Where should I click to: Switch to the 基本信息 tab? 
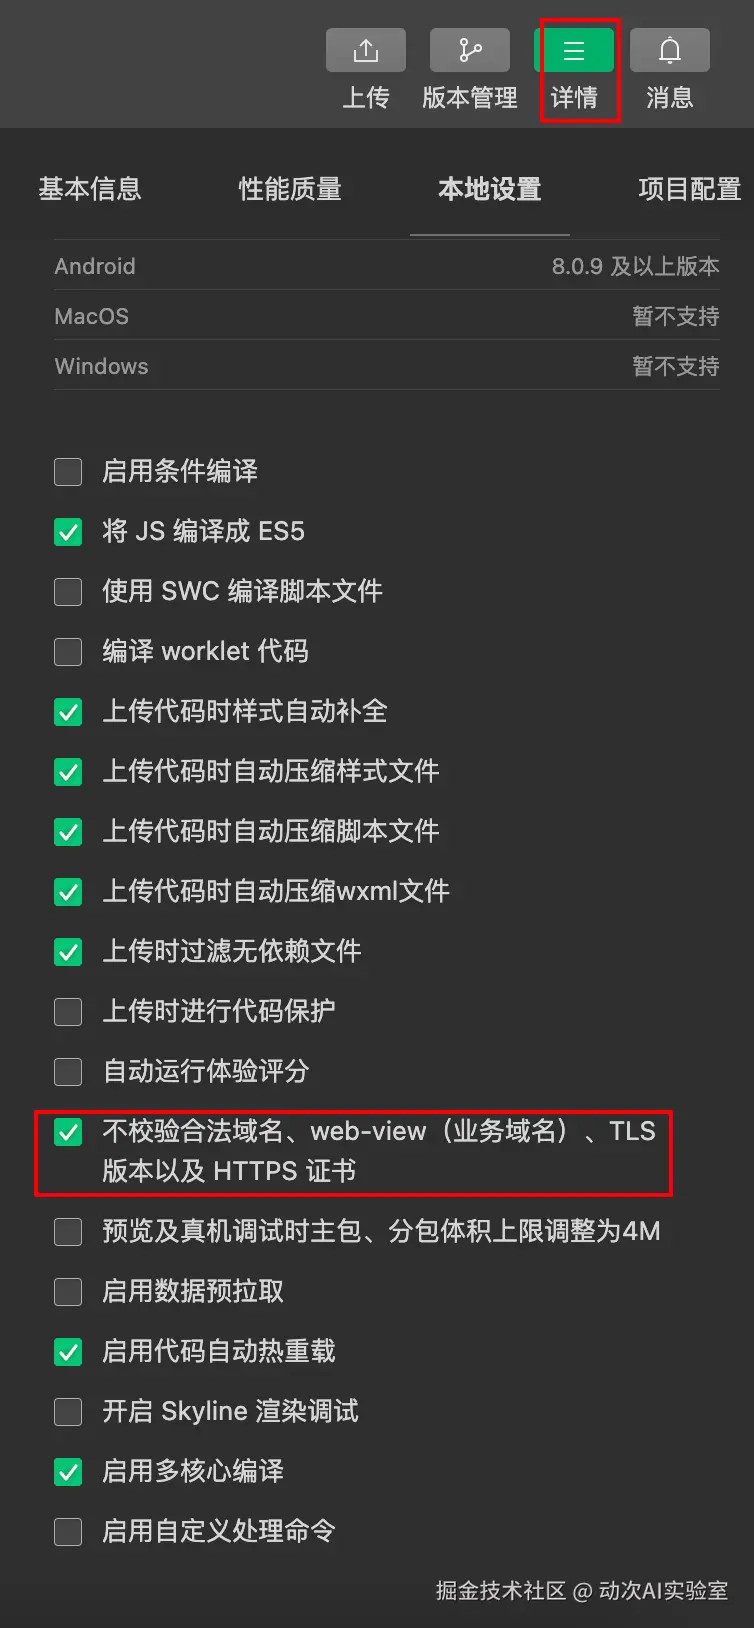pyautogui.click(x=90, y=189)
